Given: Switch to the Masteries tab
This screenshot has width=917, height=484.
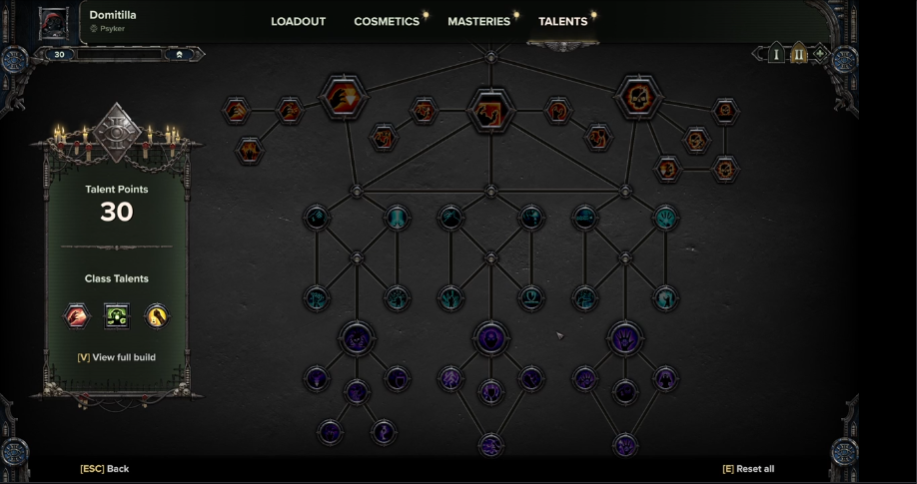Looking at the screenshot, I should pos(479,22).
